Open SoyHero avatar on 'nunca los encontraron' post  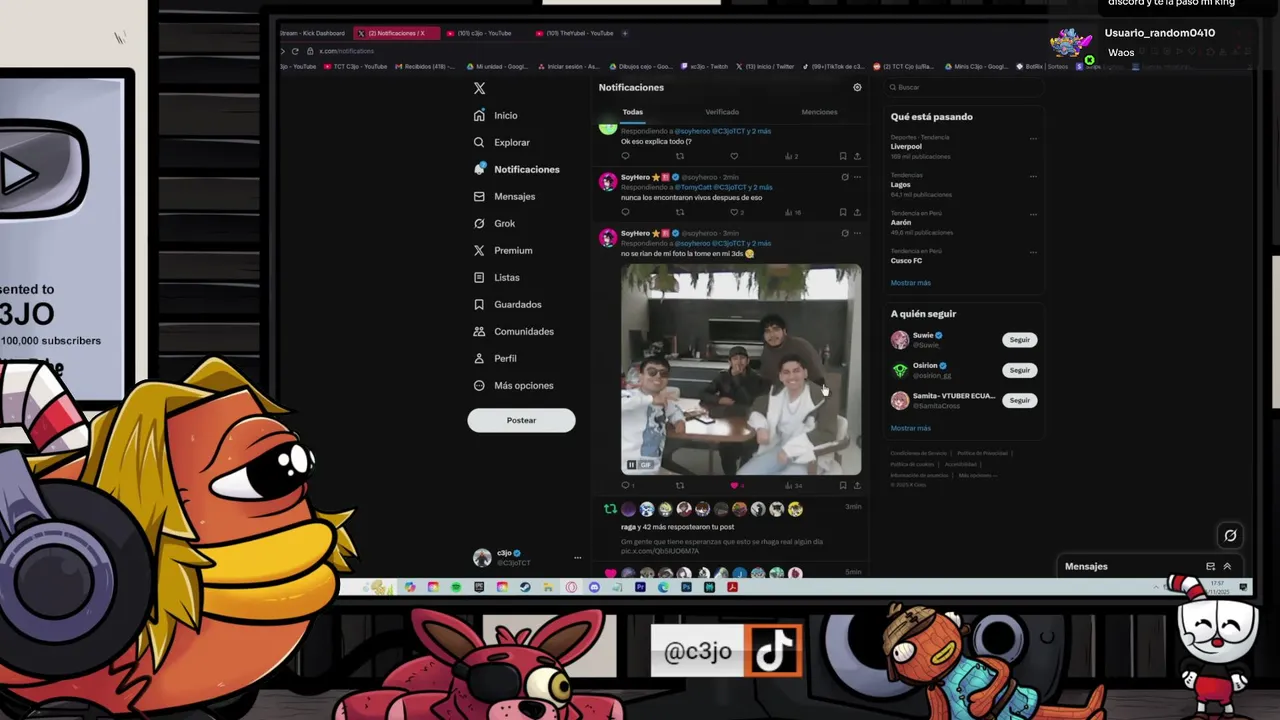607,181
